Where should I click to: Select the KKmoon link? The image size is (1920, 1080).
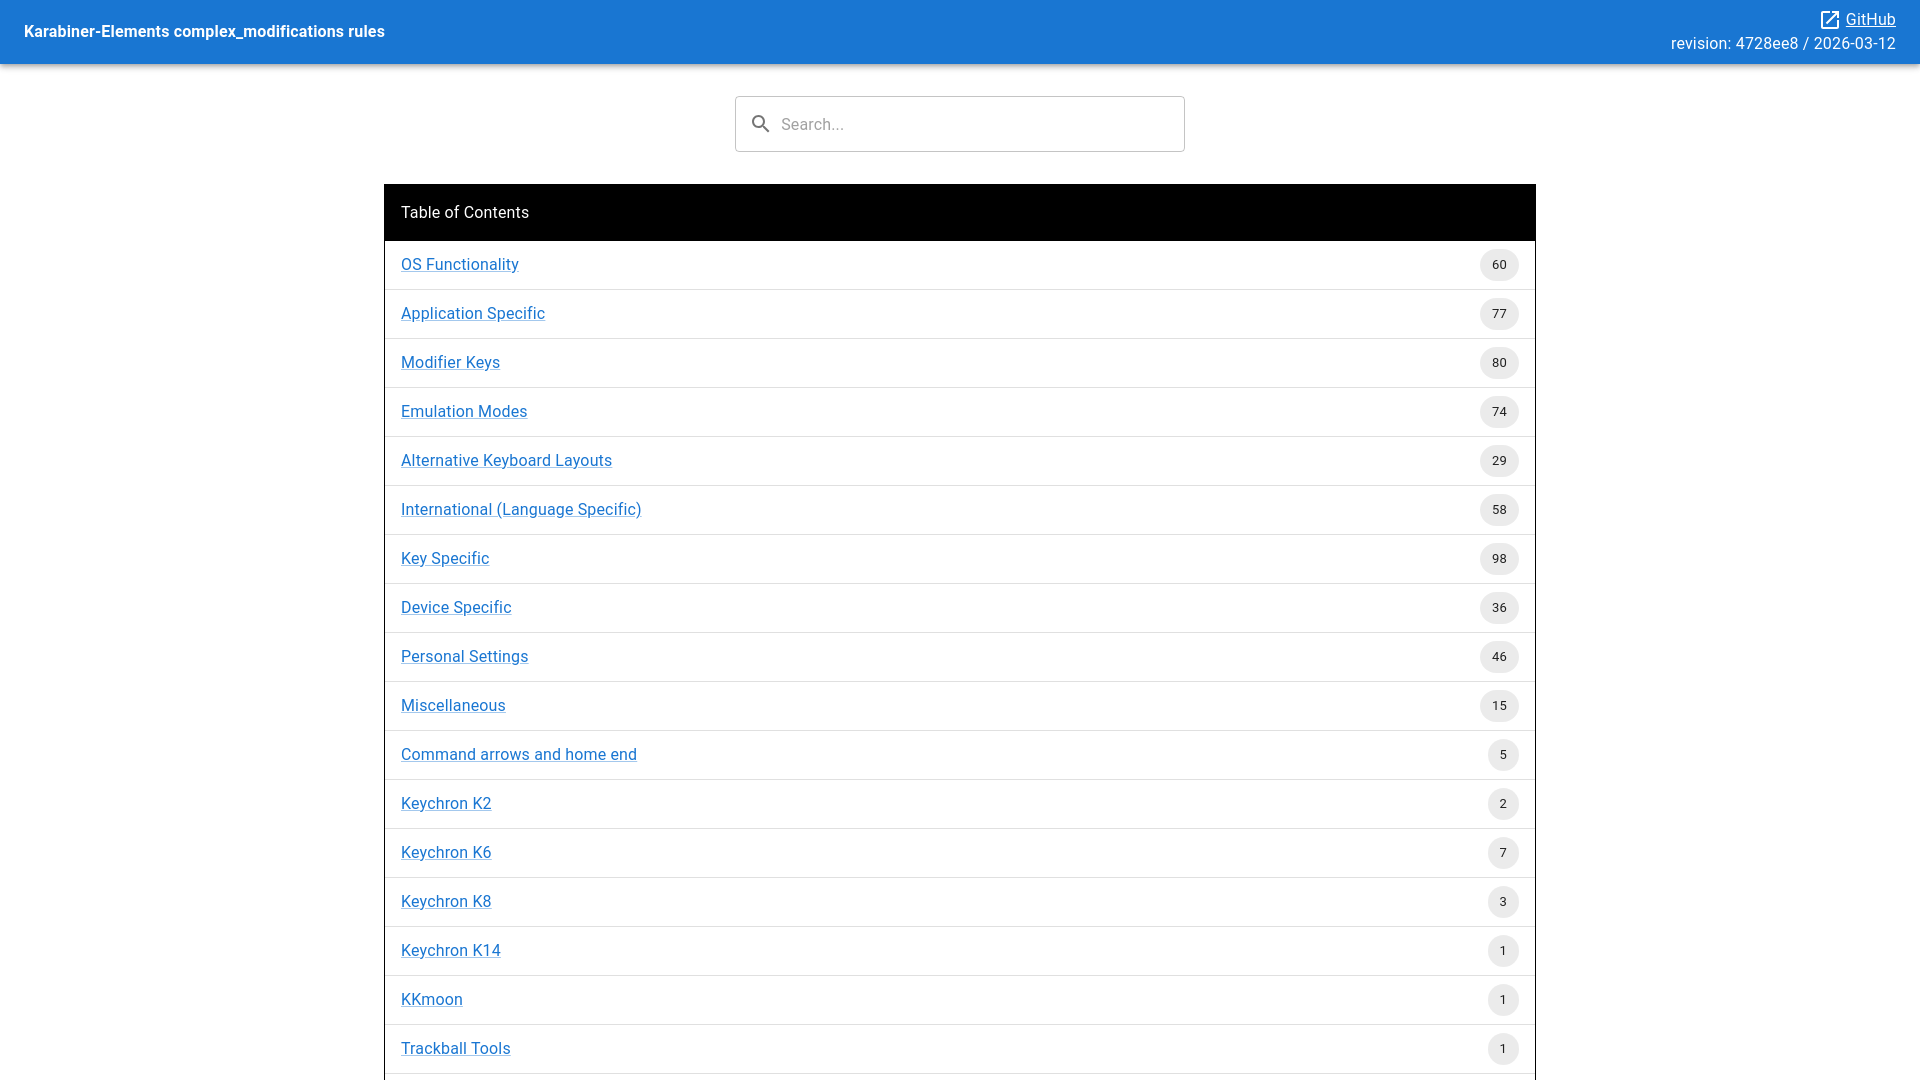click(432, 1000)
